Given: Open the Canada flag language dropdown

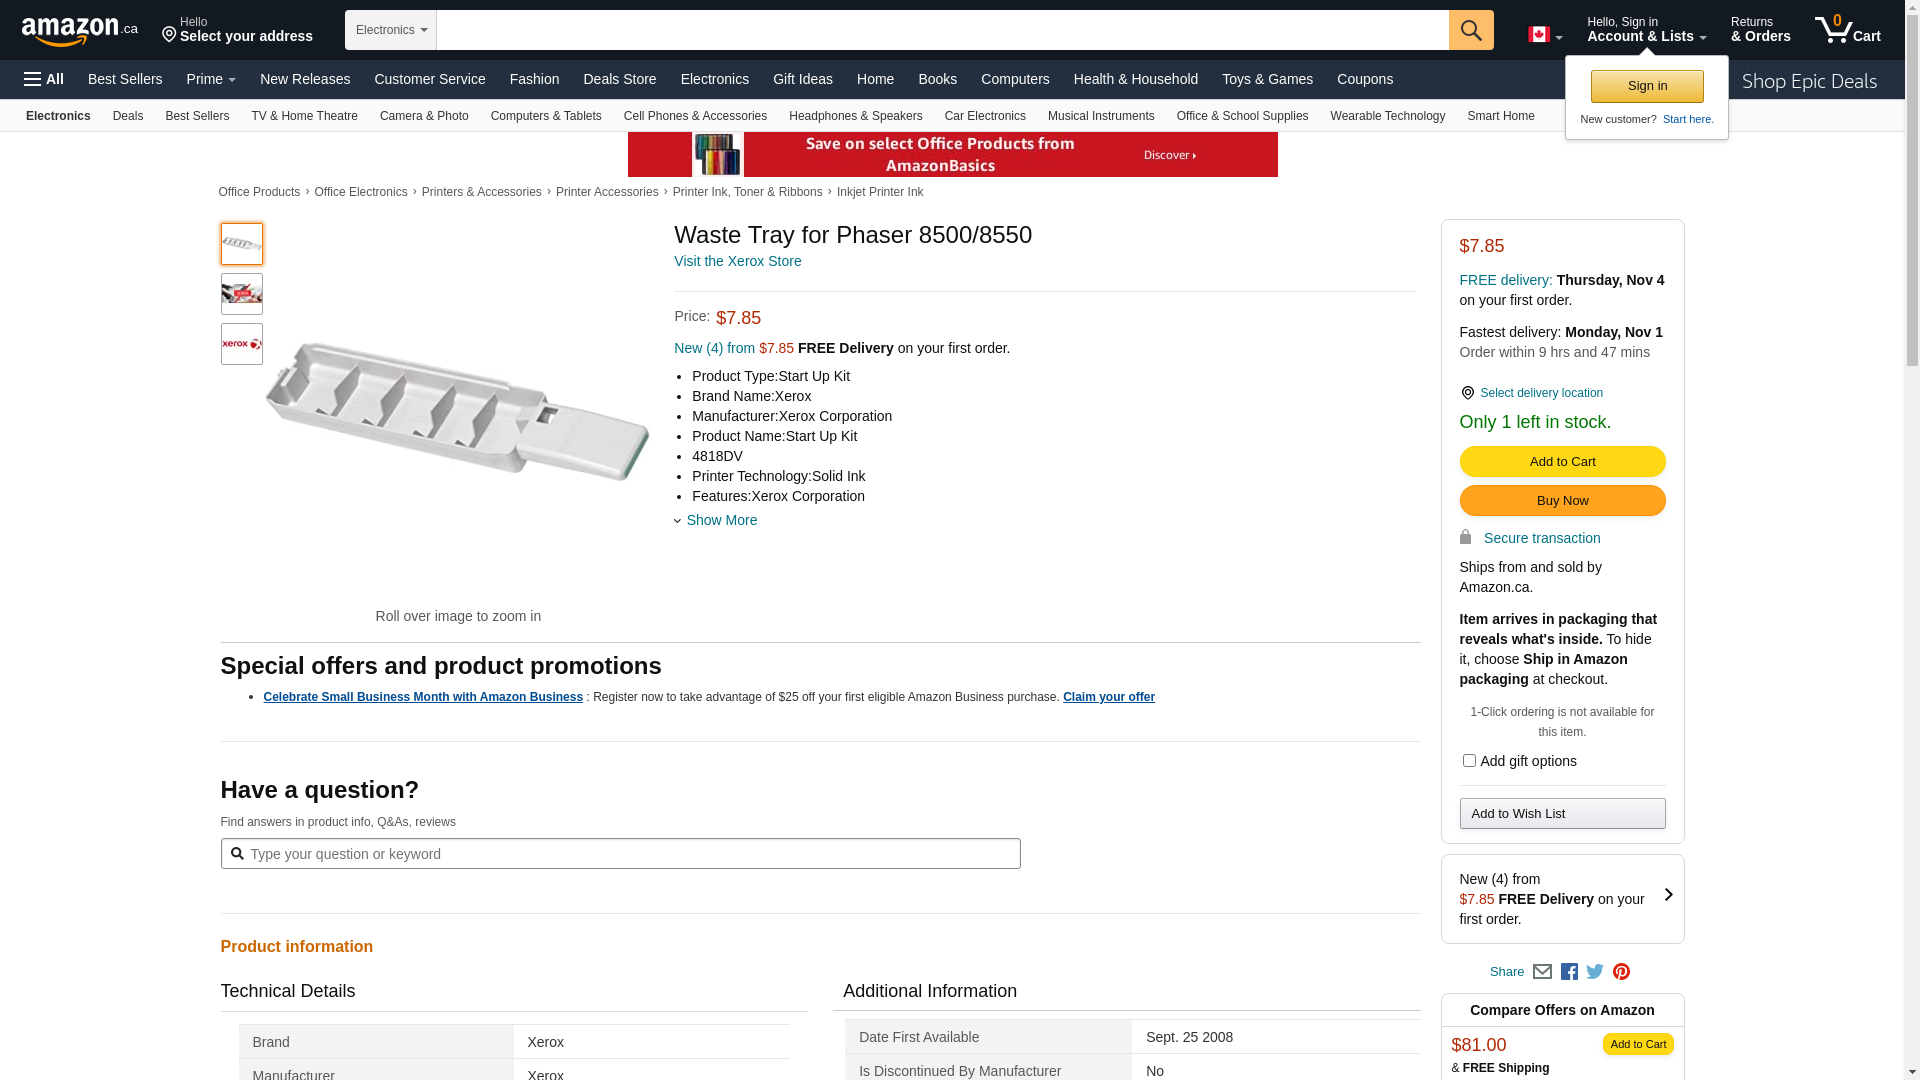Looking at the screenshot, I should coord(1545,35).
